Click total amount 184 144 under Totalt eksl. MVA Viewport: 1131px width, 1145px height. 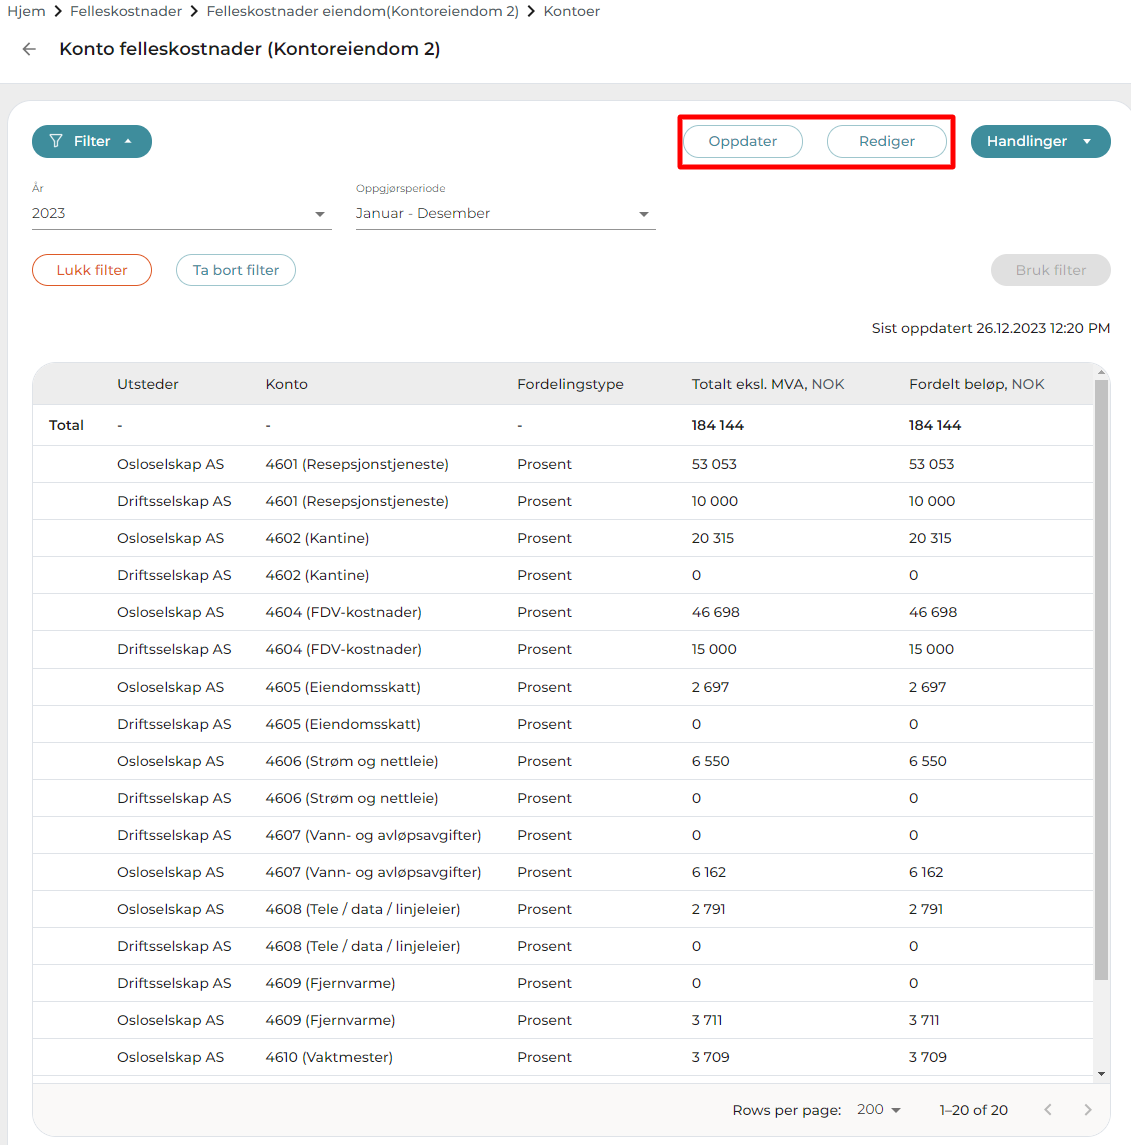(x=717, y=425)
